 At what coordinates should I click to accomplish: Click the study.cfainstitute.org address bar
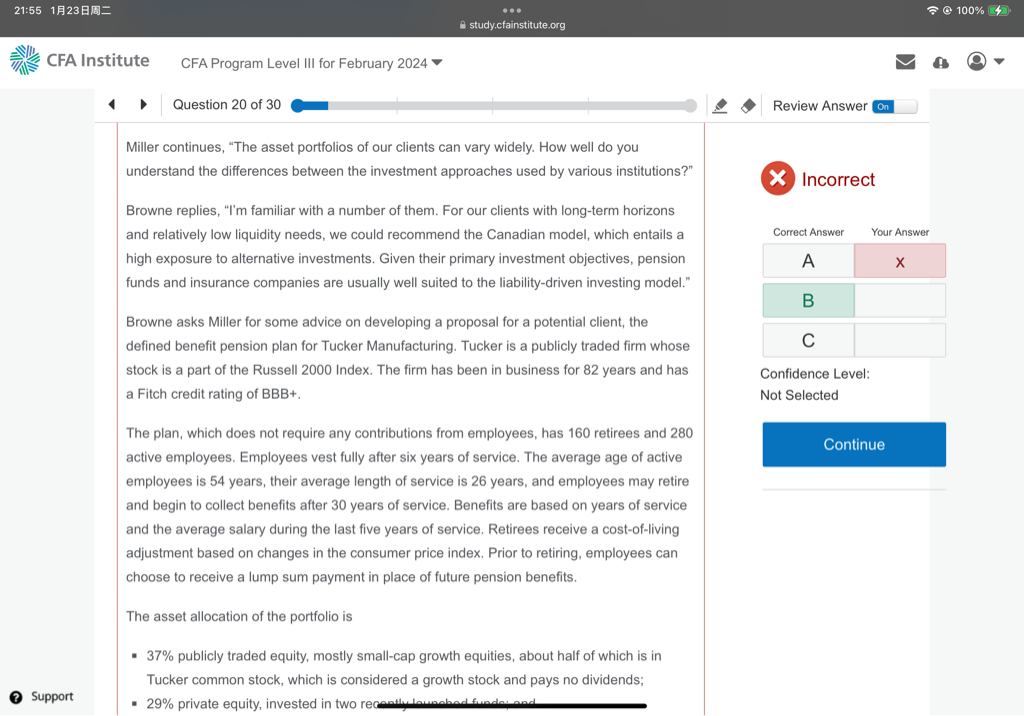pyautogui.click(x=512, y=25)
